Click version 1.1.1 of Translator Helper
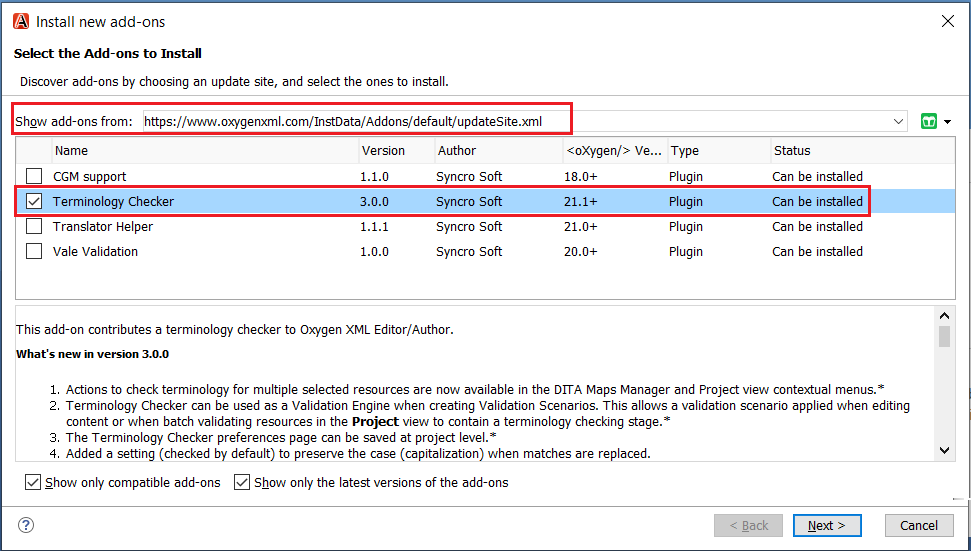 (375, 227)
